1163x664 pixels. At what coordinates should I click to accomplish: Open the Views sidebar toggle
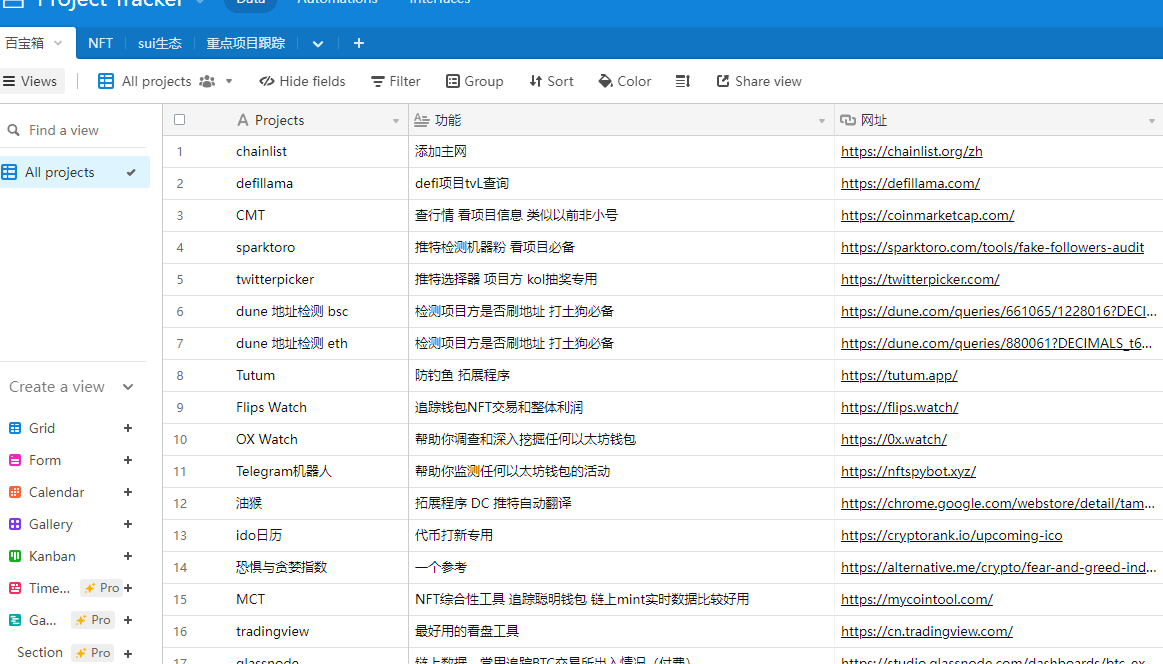pos(30,81)
